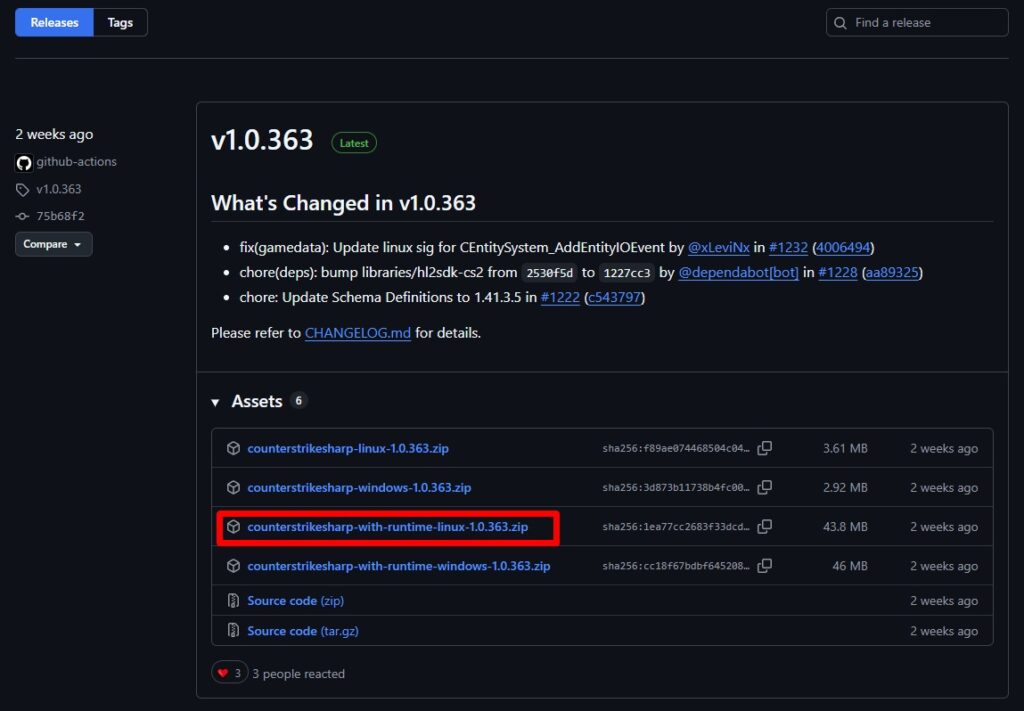This screenshot has height=711, width=1024.
Task: Copy sha256 hash for counterstrikesharp-linux zip
Action: [765, 449]
